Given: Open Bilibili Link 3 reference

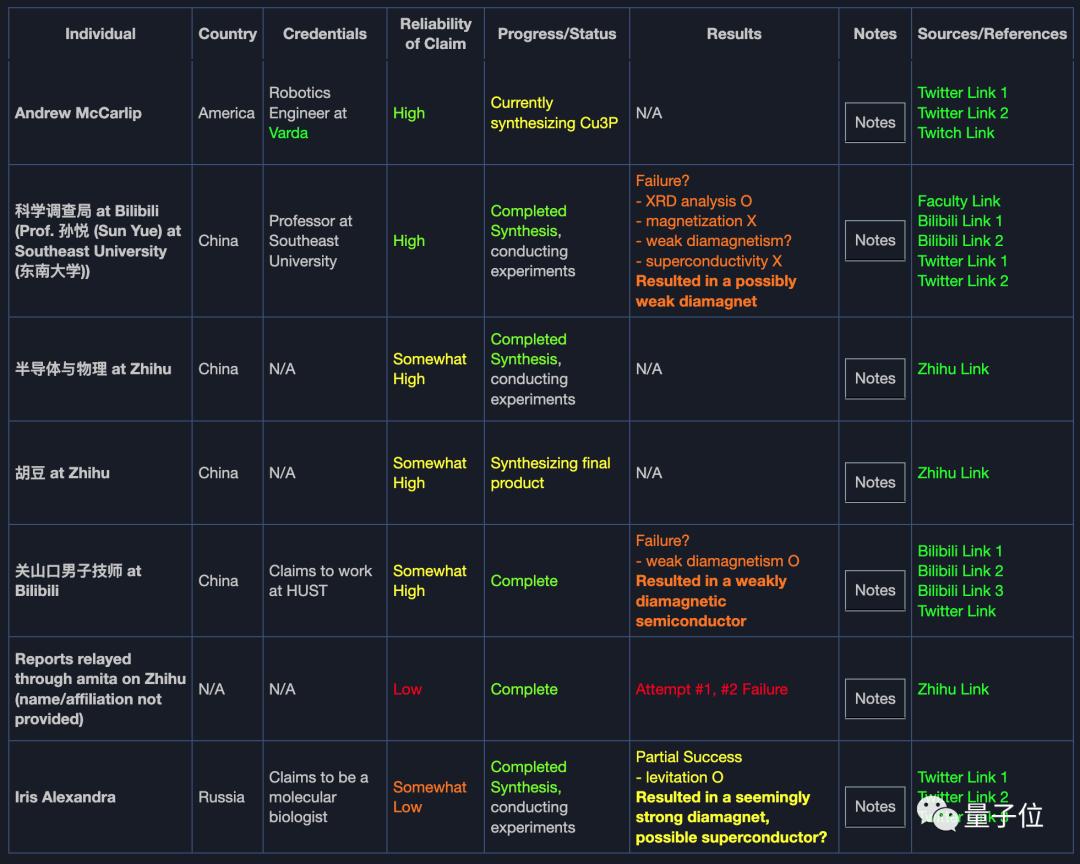Looking at the screenshot, I should 960,591.
